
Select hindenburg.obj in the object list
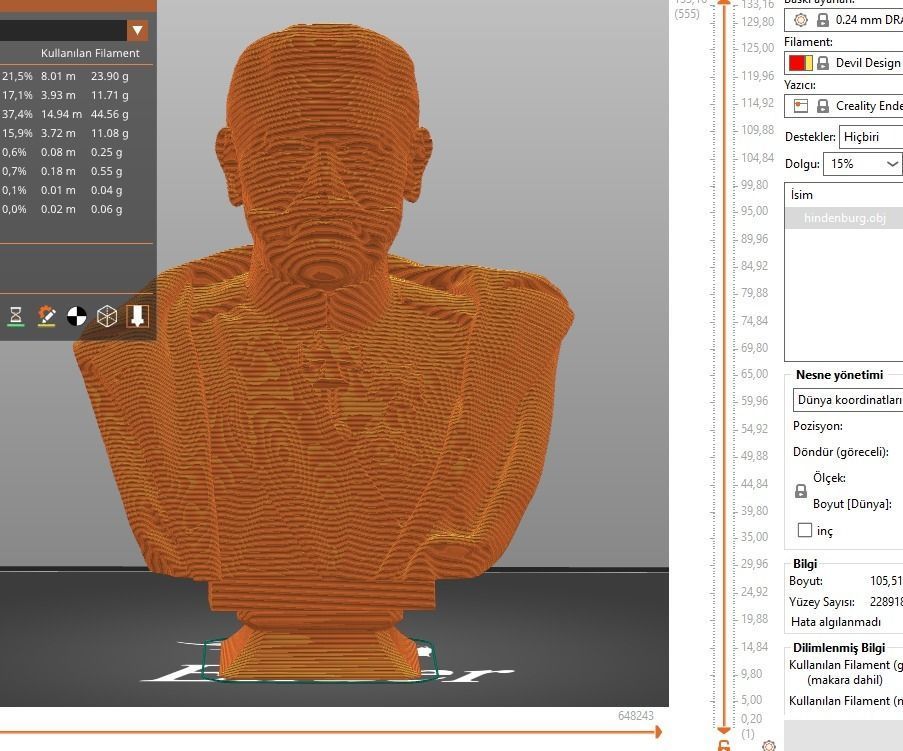tap(844, 218)
